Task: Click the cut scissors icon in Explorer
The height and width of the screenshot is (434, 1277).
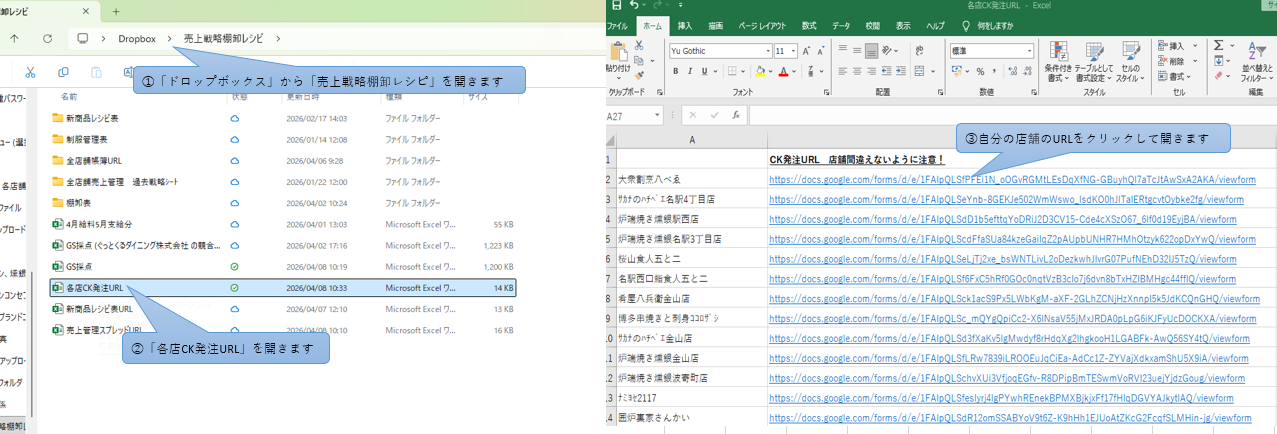Action: 31,72
